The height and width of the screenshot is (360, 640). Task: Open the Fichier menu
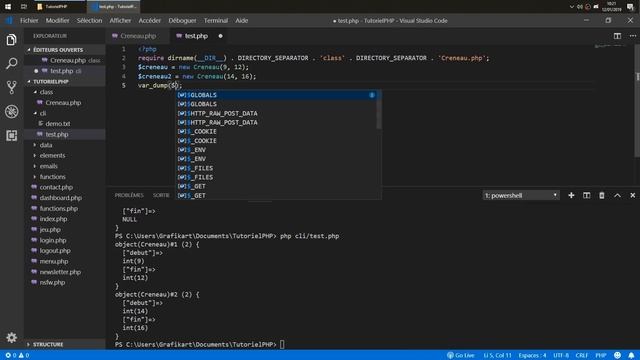pyautogui.click(x=29, y=20)
